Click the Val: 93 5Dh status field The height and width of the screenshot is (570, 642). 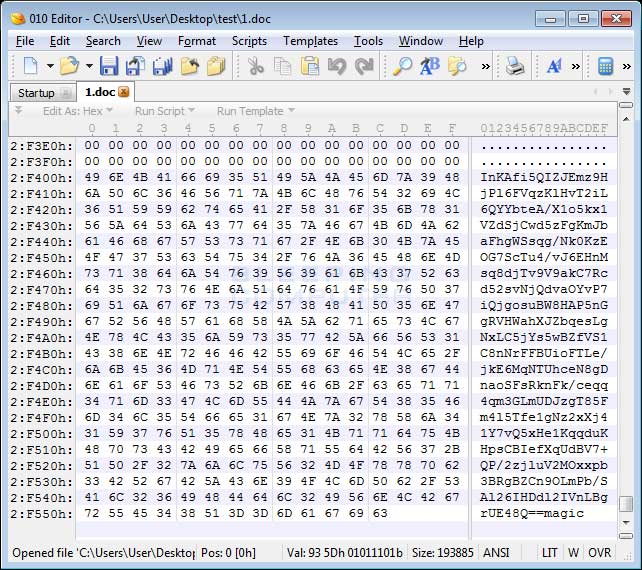344,553
